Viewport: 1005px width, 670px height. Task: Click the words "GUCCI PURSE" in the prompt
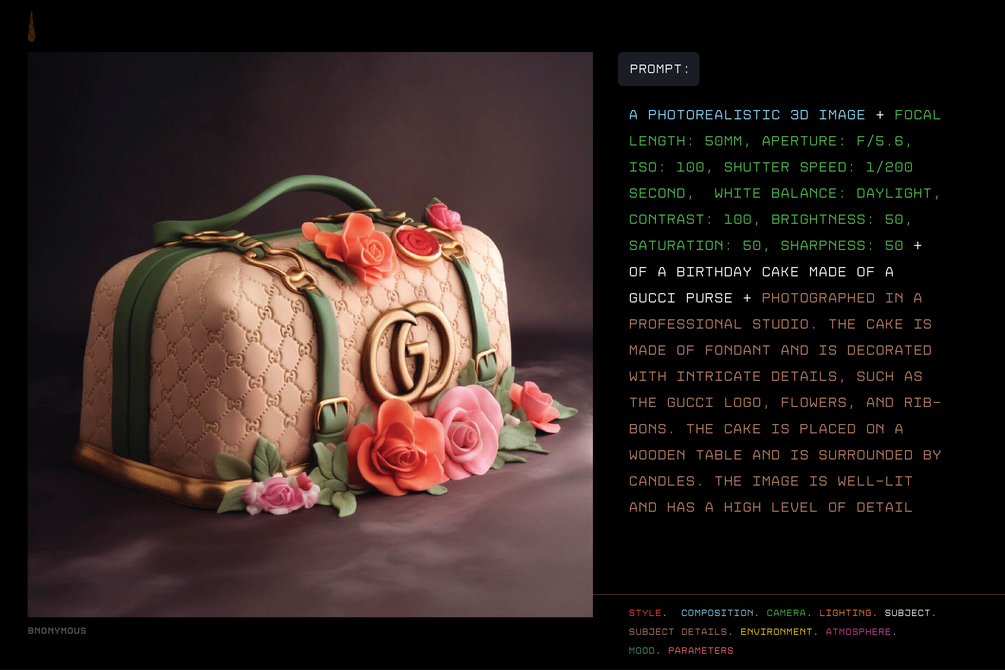tap(680, 298)
